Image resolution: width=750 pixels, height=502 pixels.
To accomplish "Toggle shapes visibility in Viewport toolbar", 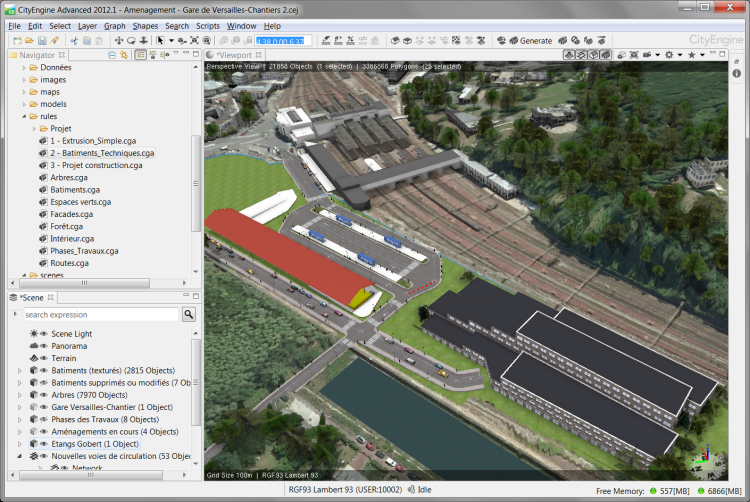I will pyautogui.click(x=594, y=55).
